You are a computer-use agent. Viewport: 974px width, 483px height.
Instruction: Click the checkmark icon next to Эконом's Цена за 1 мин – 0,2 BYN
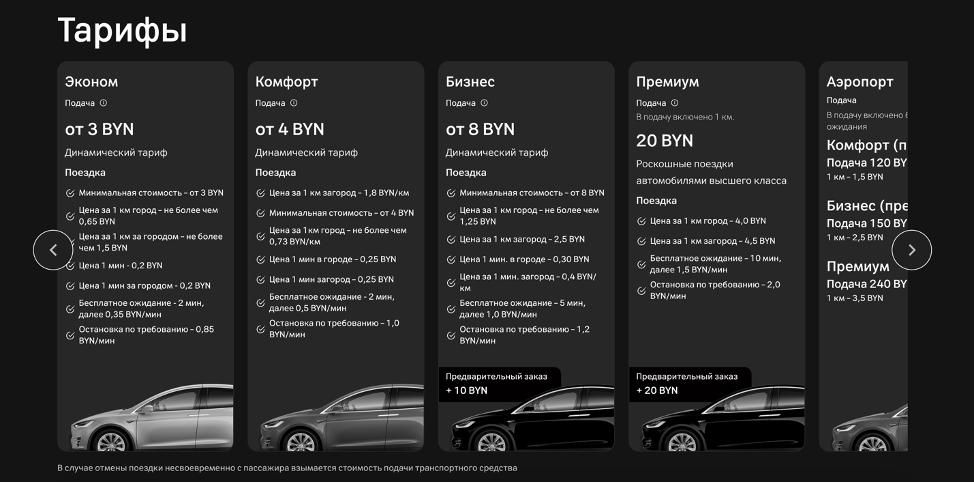[x=70, y=265]
